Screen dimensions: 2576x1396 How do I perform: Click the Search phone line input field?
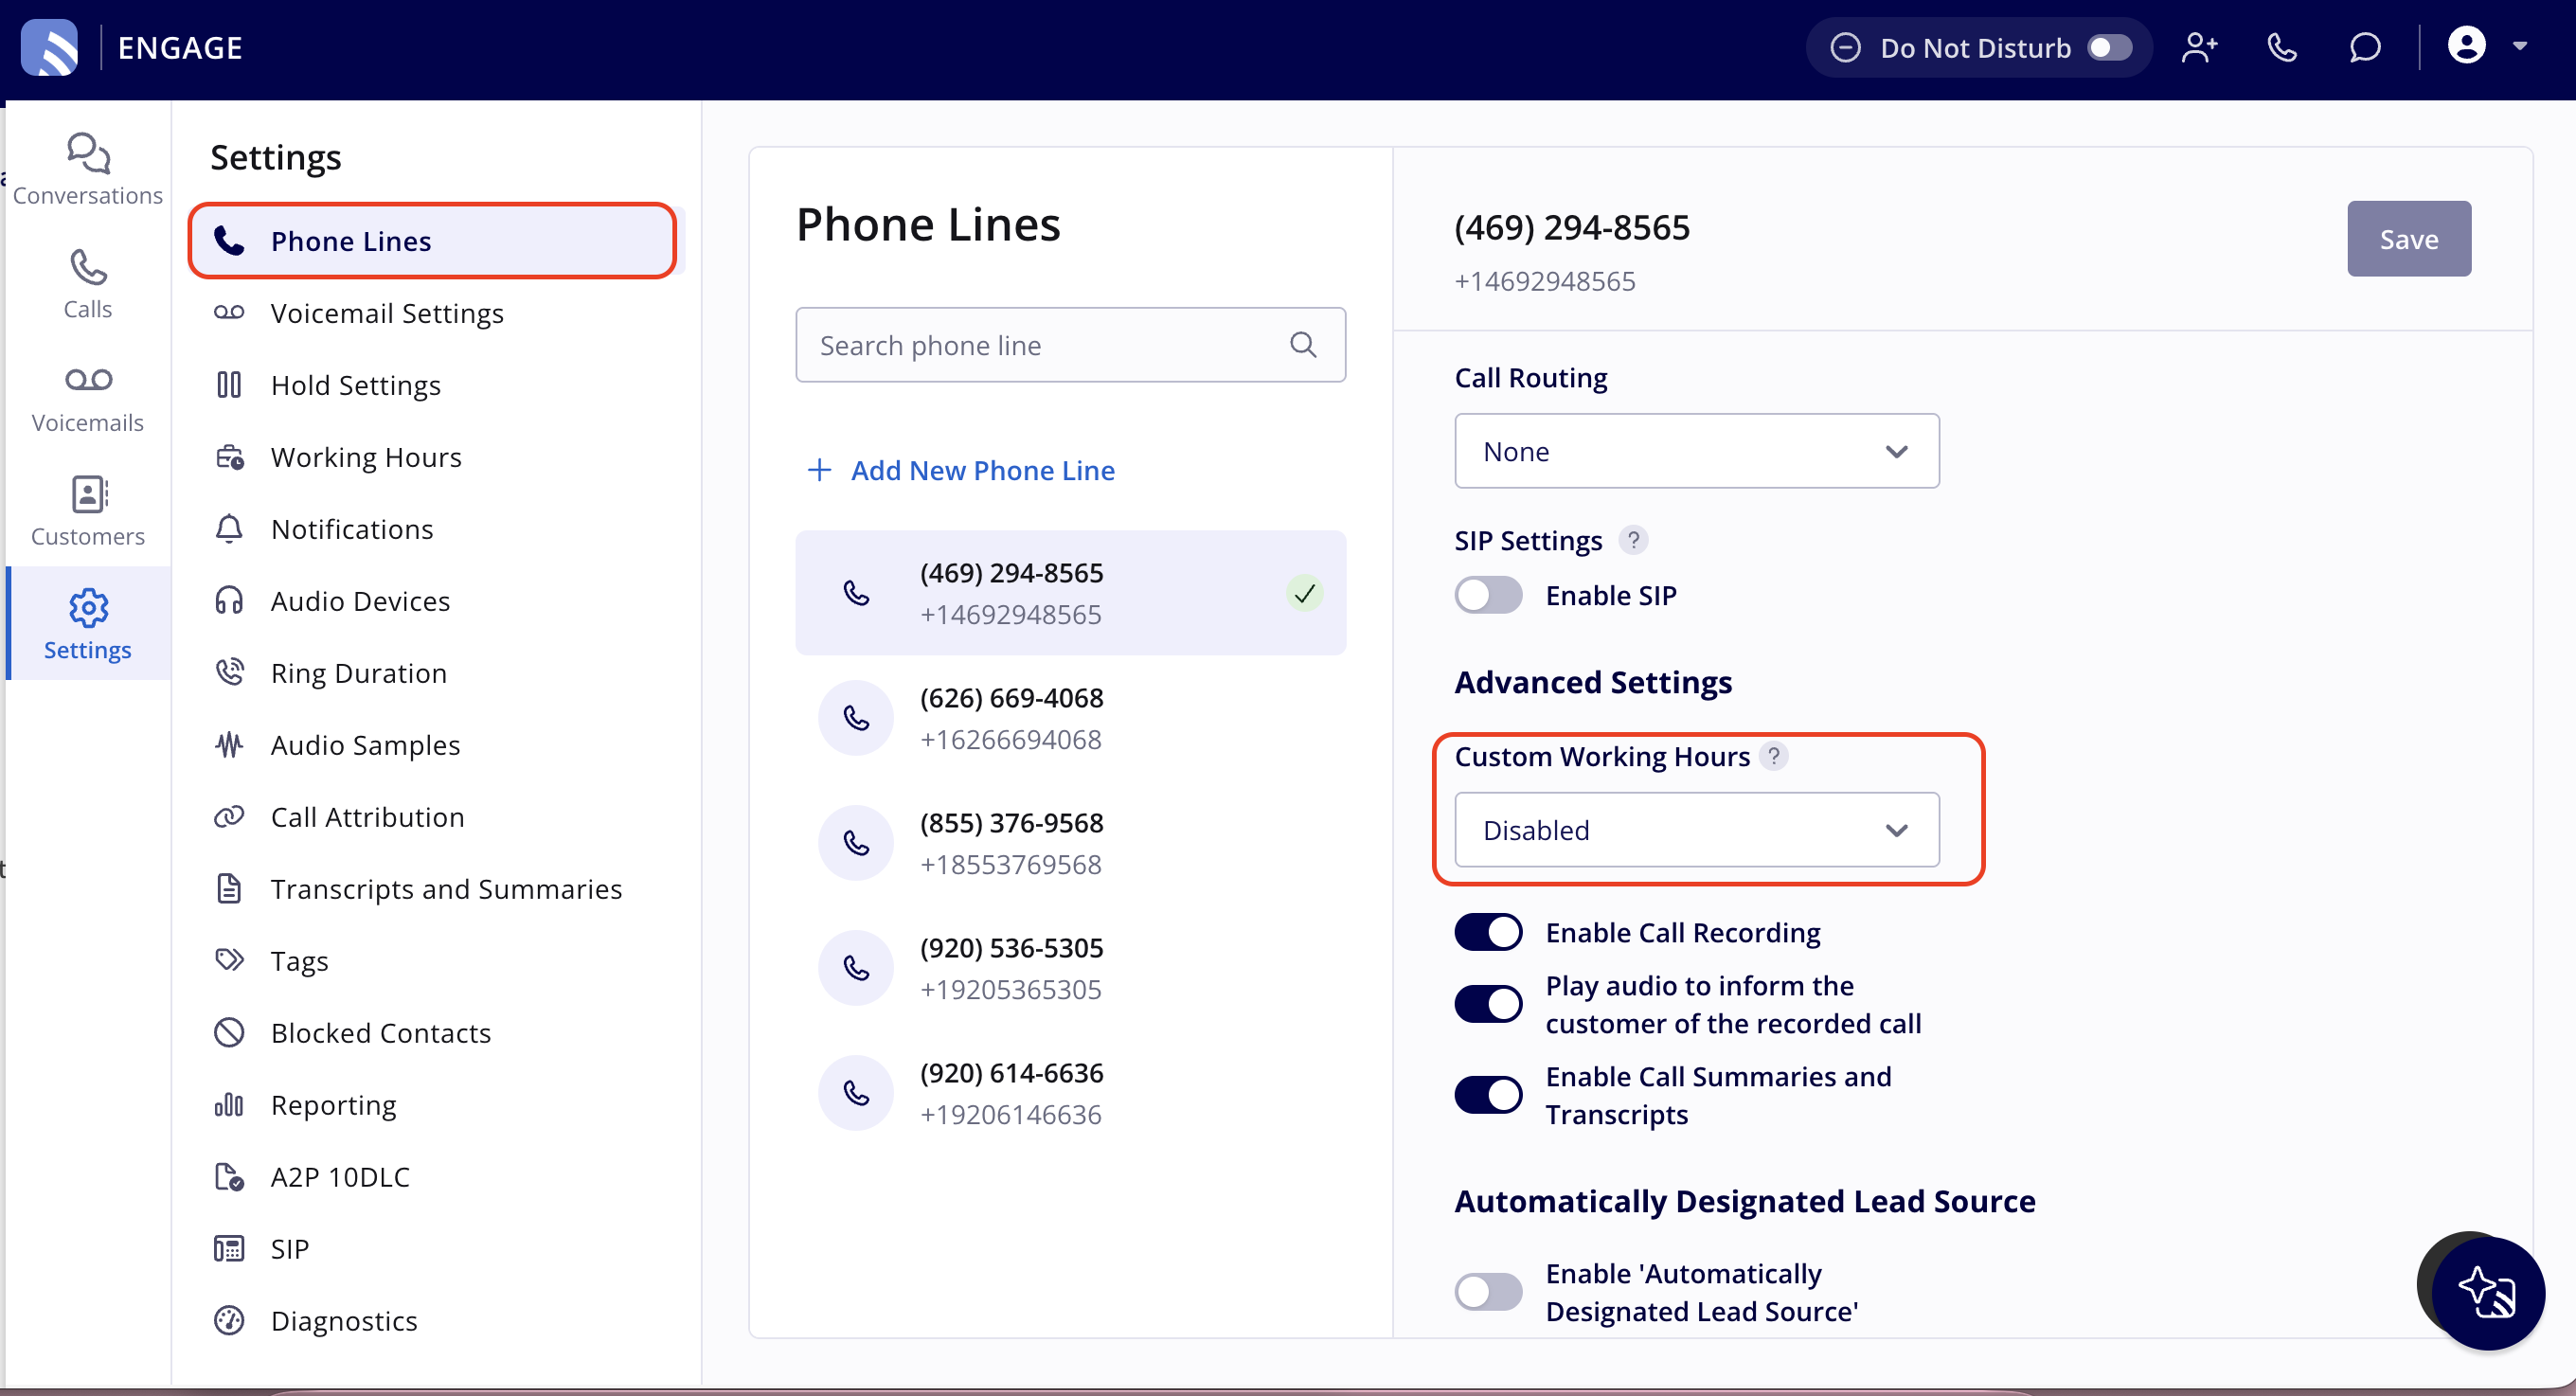coord(1070,345)
